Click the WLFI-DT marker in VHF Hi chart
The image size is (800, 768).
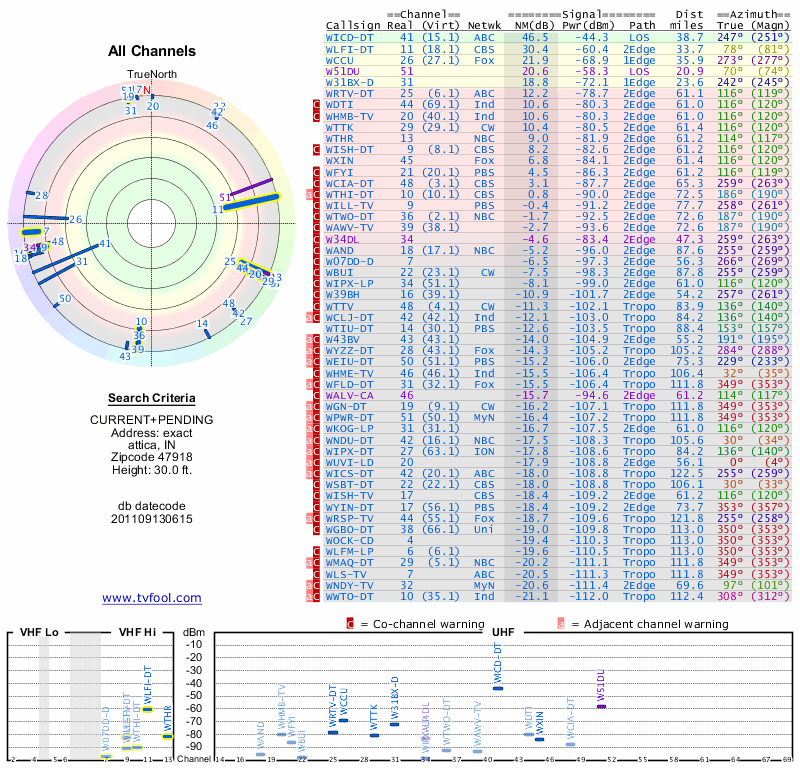(x=147, y=709)
